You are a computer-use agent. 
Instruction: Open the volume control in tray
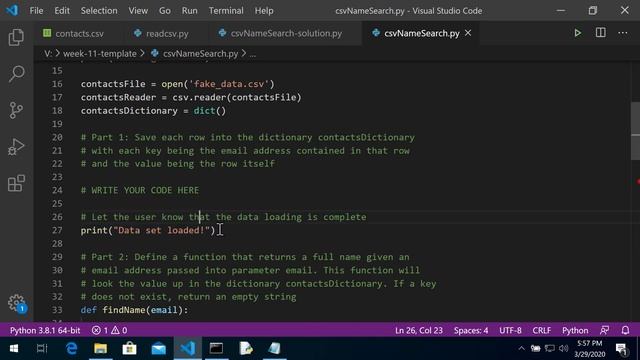click(564, 349)
